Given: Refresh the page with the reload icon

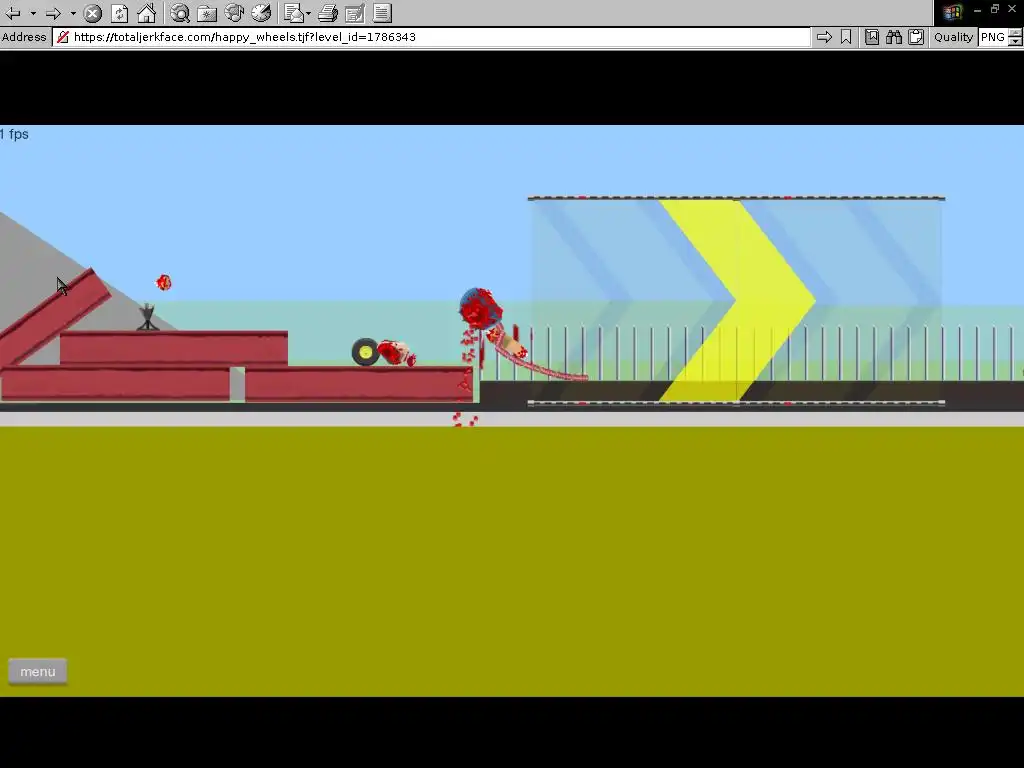Looking at the screenshot, I should [x=120, y=13].
